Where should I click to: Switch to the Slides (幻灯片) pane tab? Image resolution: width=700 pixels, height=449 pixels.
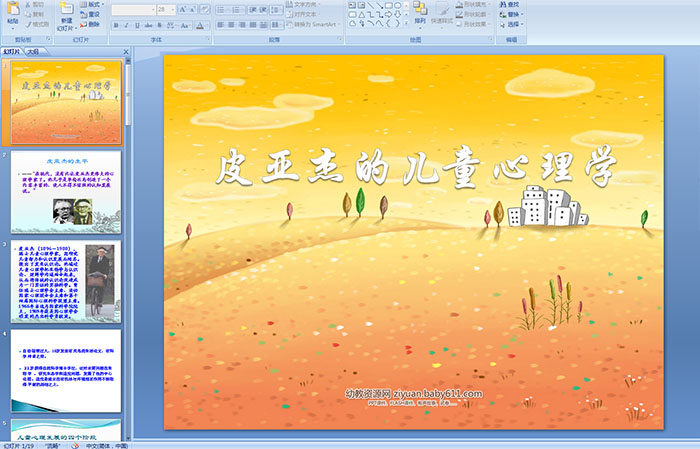pyautogui.click(x=12, y=52)
